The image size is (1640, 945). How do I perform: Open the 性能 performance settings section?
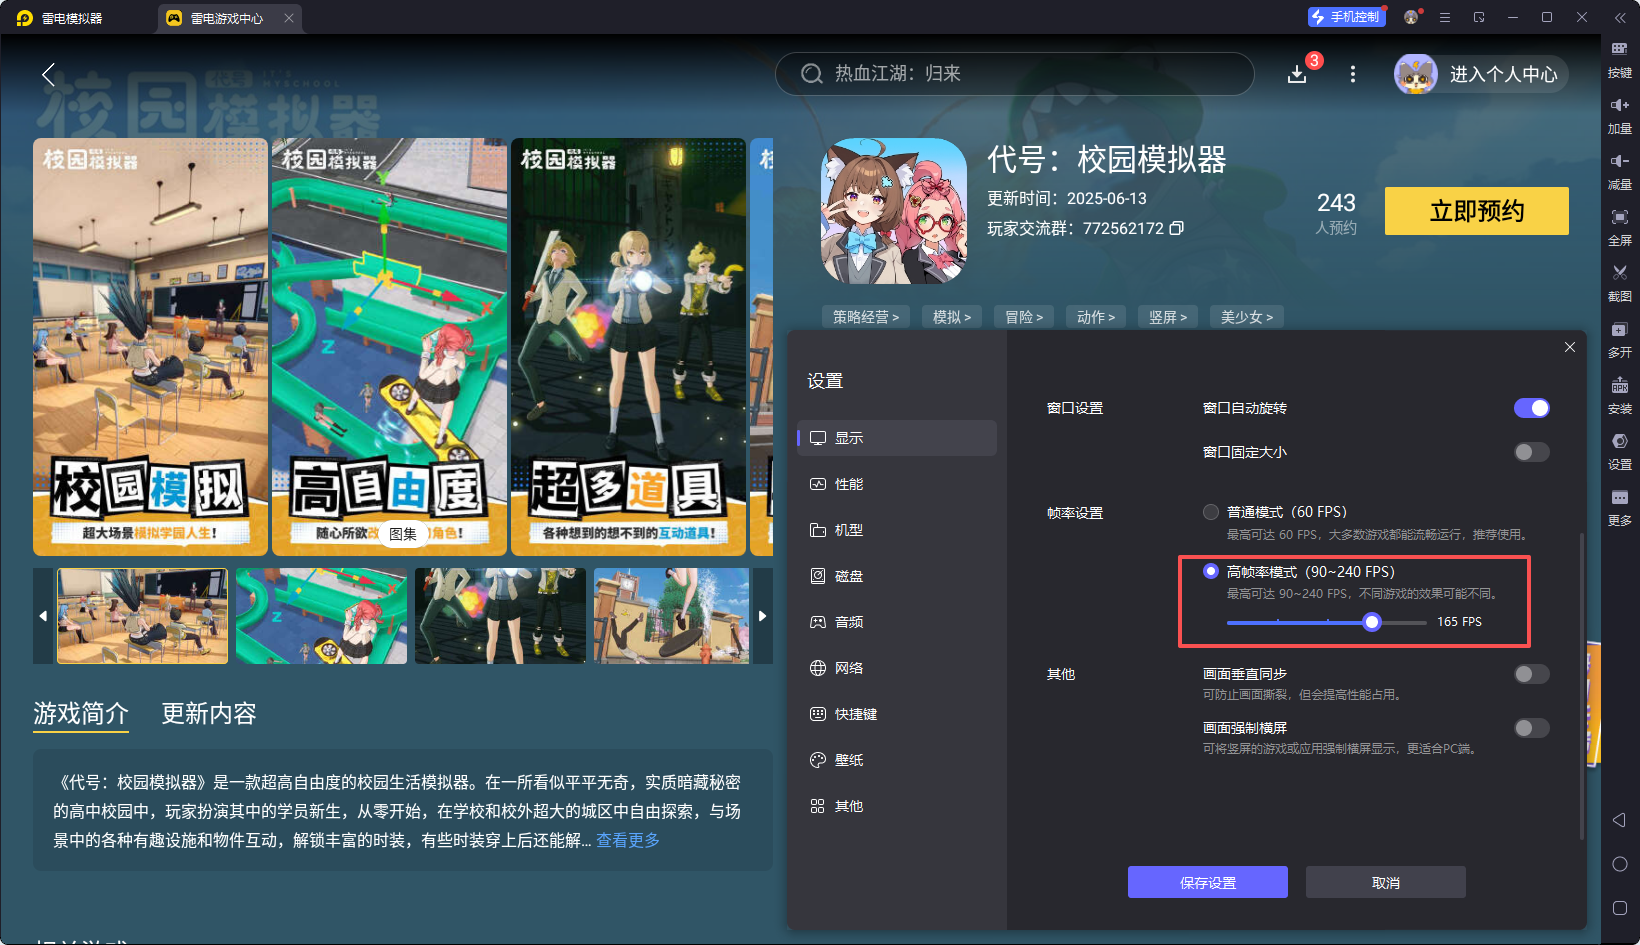897,484
